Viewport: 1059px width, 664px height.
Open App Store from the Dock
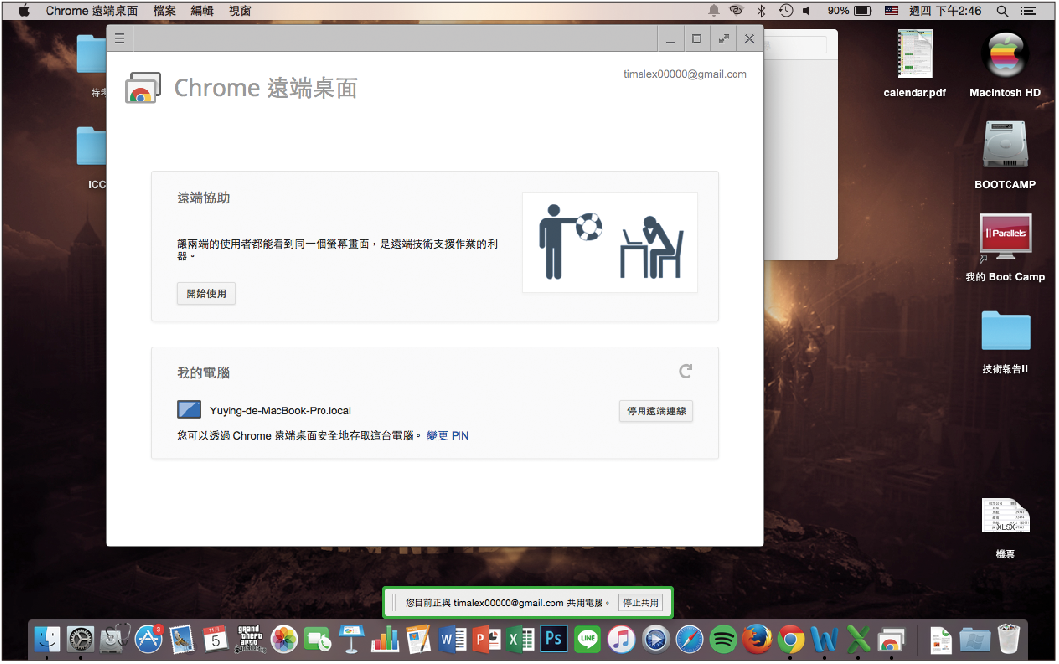149,638
